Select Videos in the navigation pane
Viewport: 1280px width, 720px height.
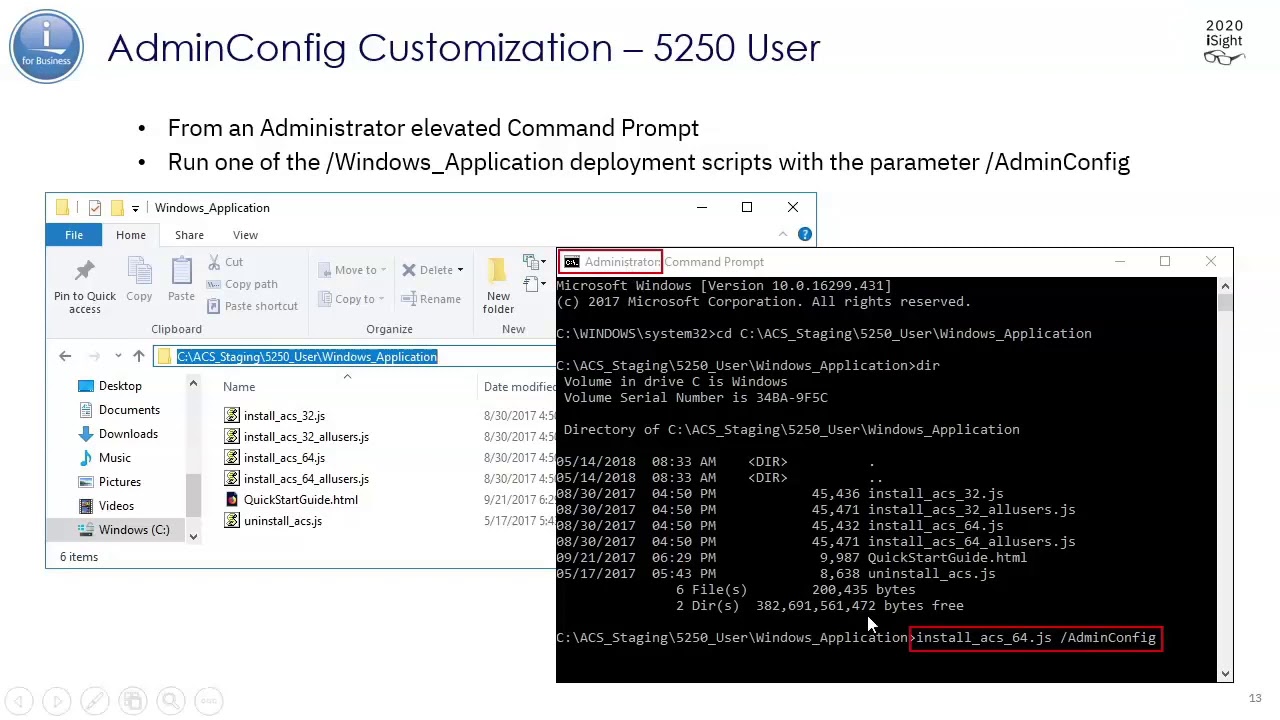click(x=116, y=506)
